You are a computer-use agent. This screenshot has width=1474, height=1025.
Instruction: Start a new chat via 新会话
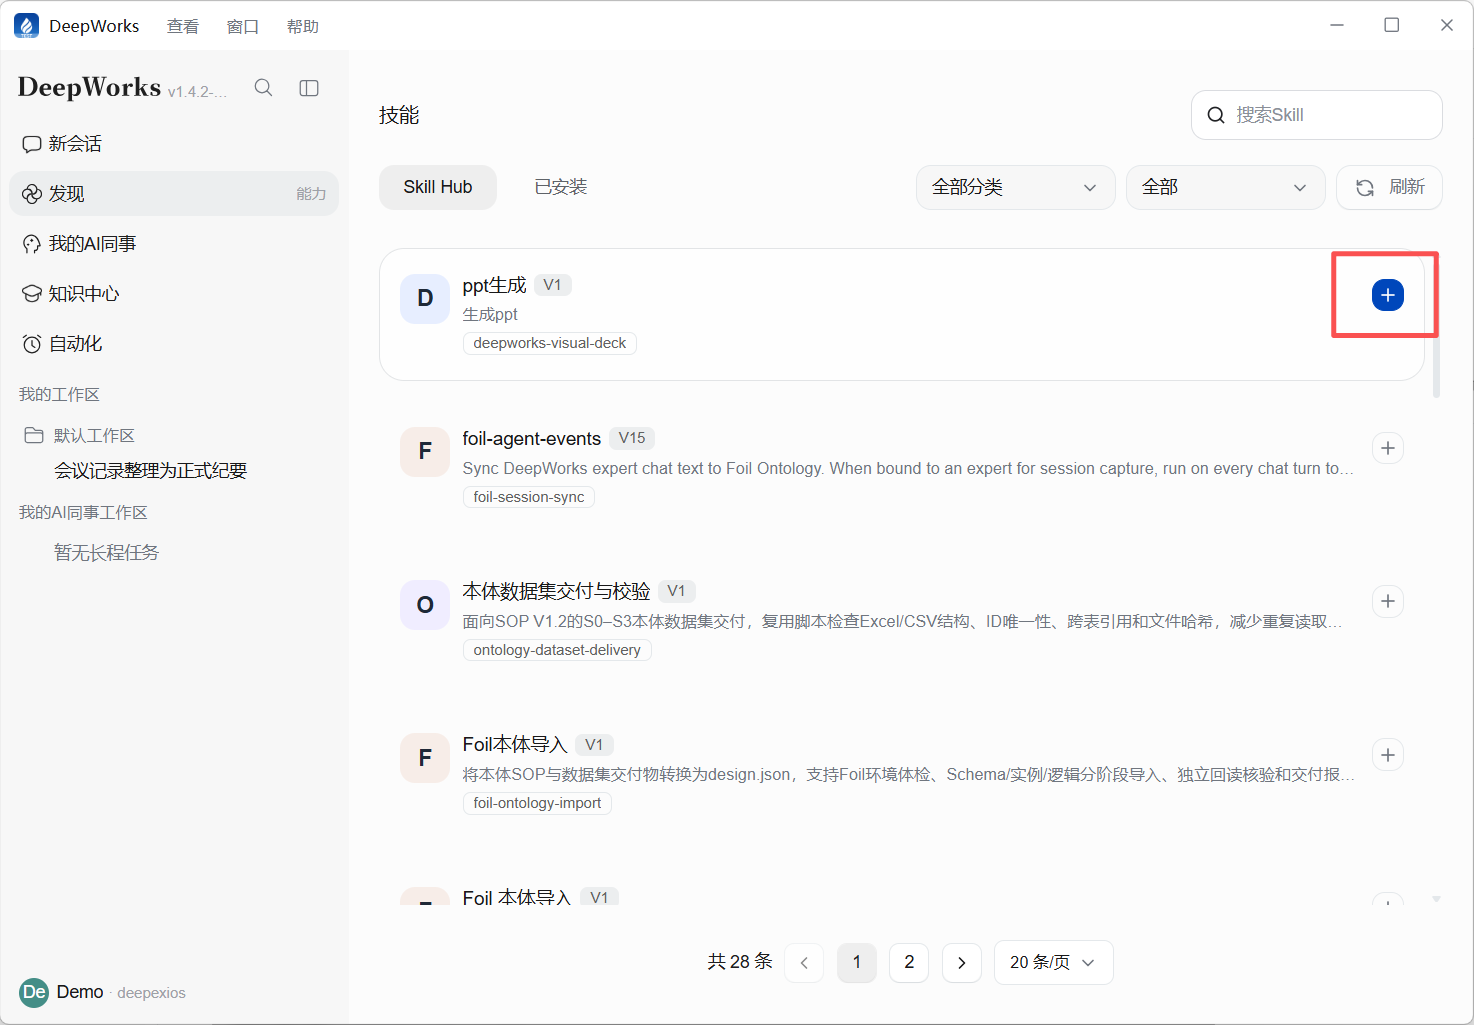click(x=174, y=144)
